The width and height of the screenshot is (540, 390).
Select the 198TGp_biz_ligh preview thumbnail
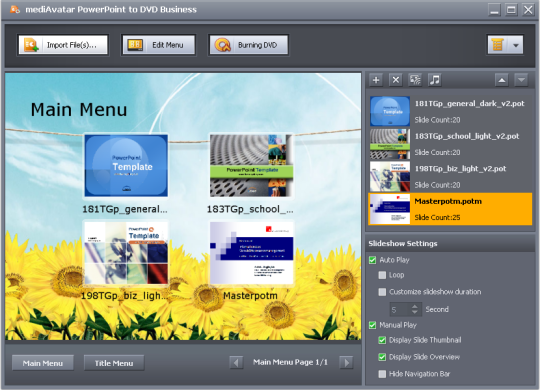click(x=126, y=253)
